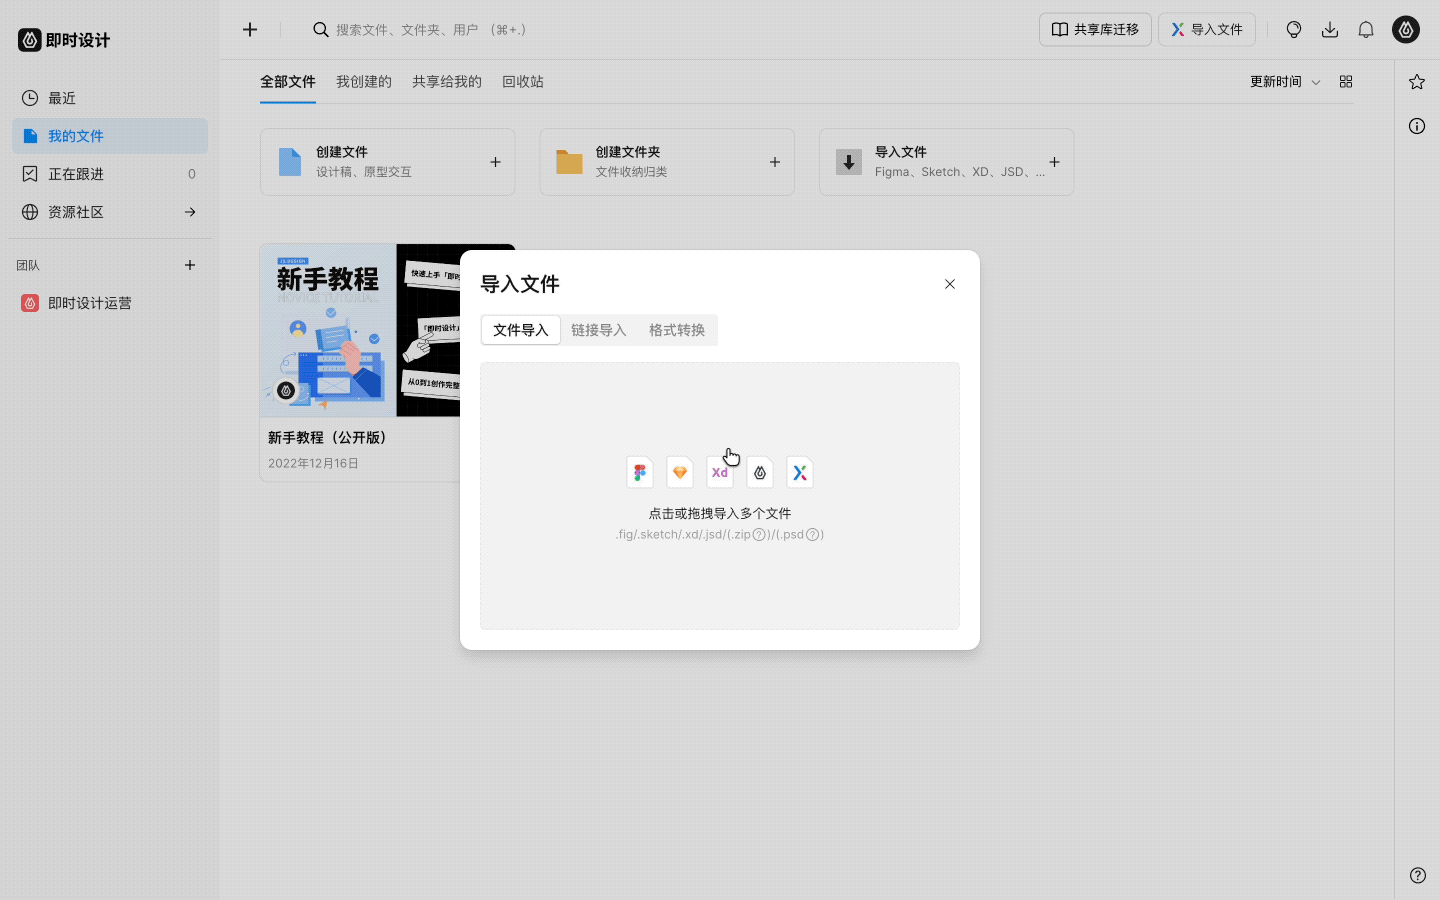Click the help question mark icon
The image size is (1440, 900).
(x=1418, y=875)
